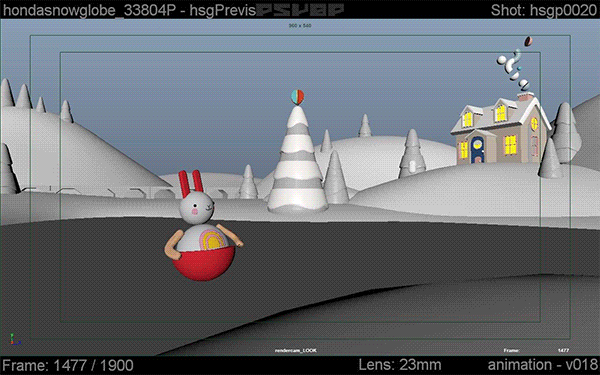Click the rainbow emblem on bunny's belly
Image resolution: width=600 pixels, height=375 pixels.
click(x=210, y=240)
